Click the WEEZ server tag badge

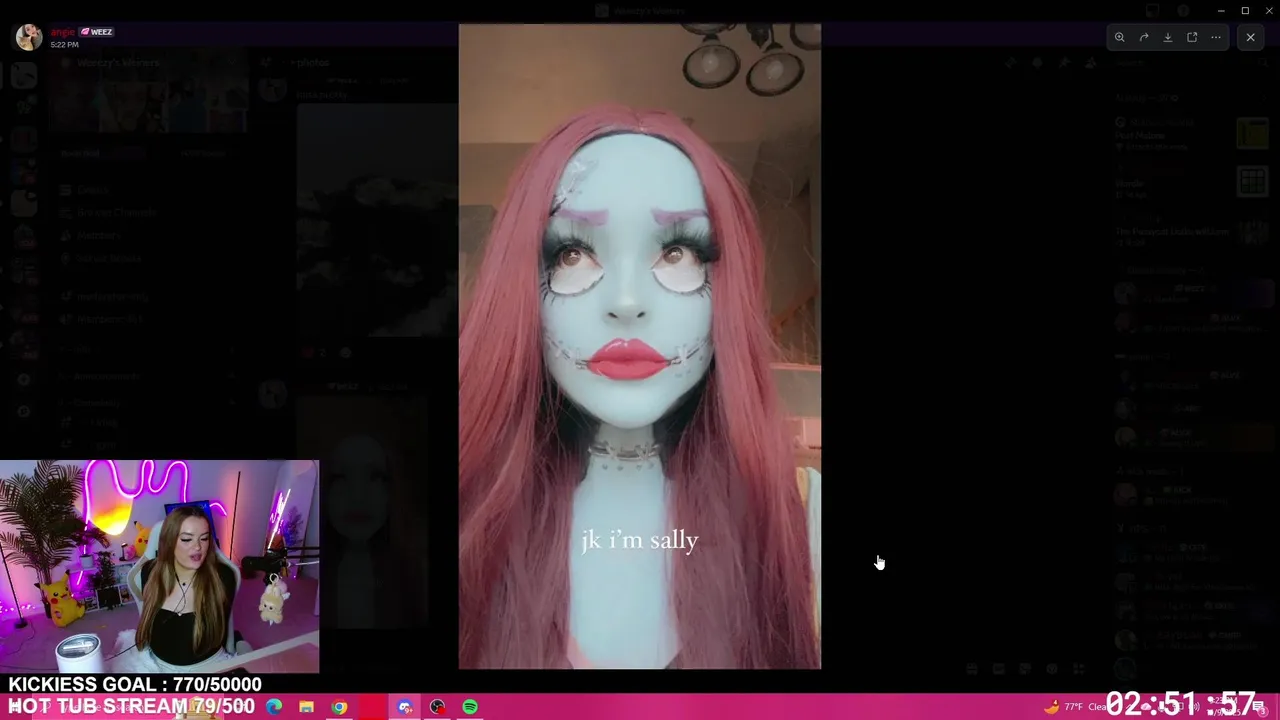[97, 32]
